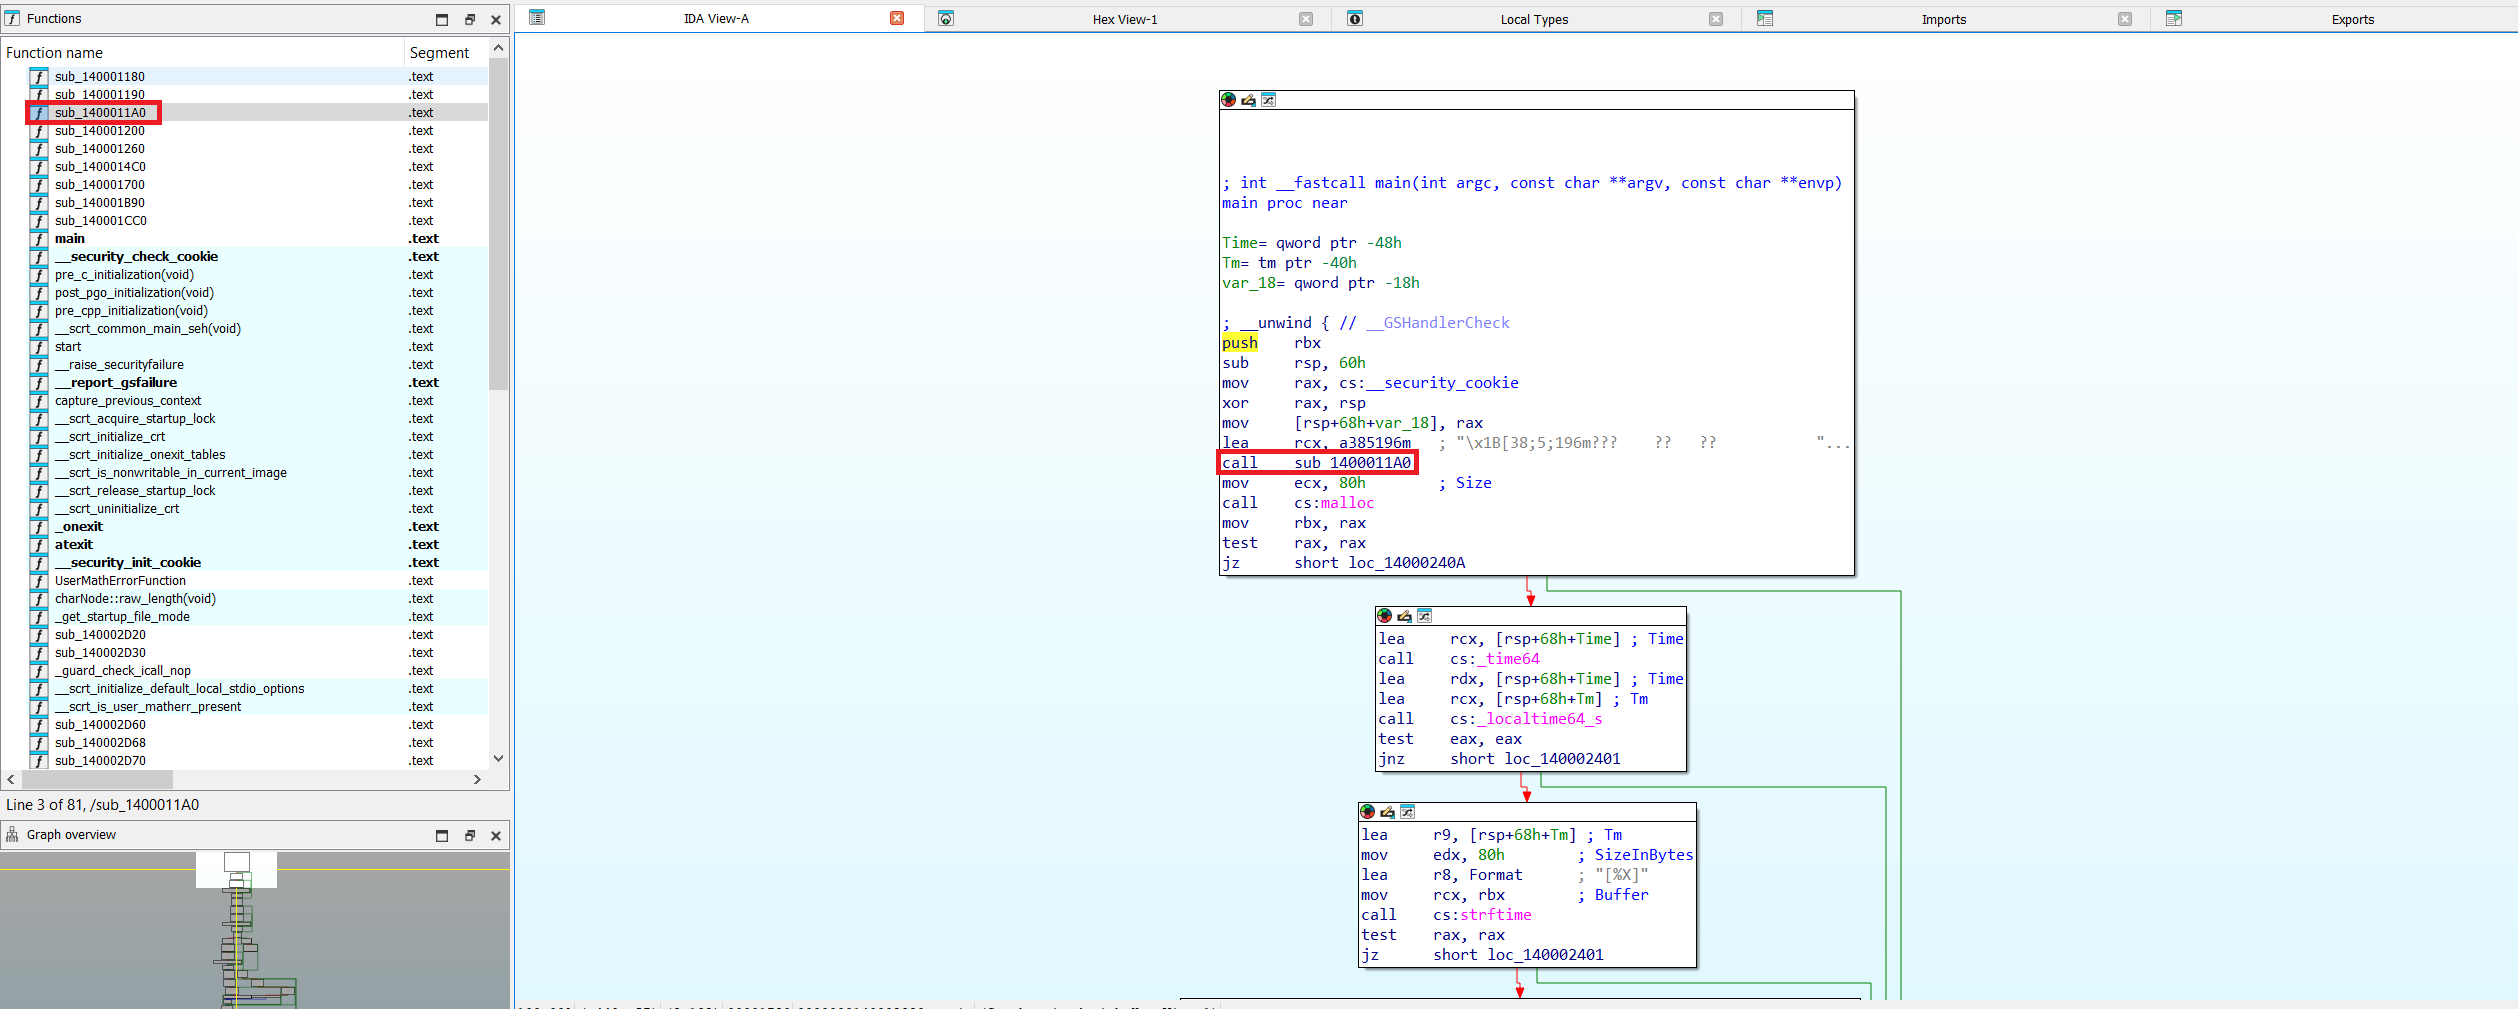Sort the functions list by Segment

(x=446, y=53)
